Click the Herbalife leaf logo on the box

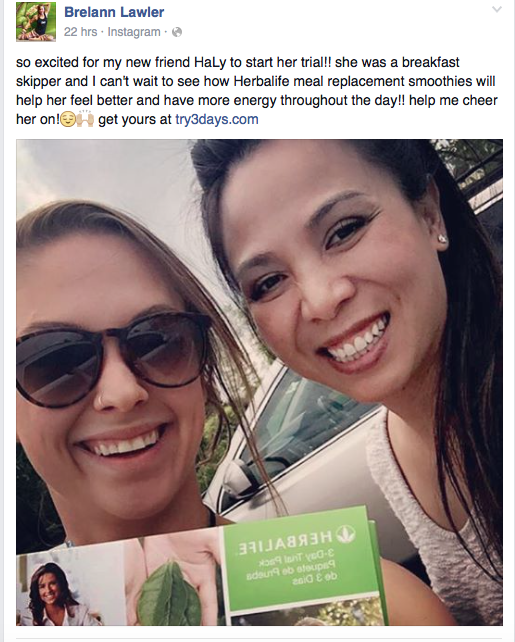pos(346,534)
